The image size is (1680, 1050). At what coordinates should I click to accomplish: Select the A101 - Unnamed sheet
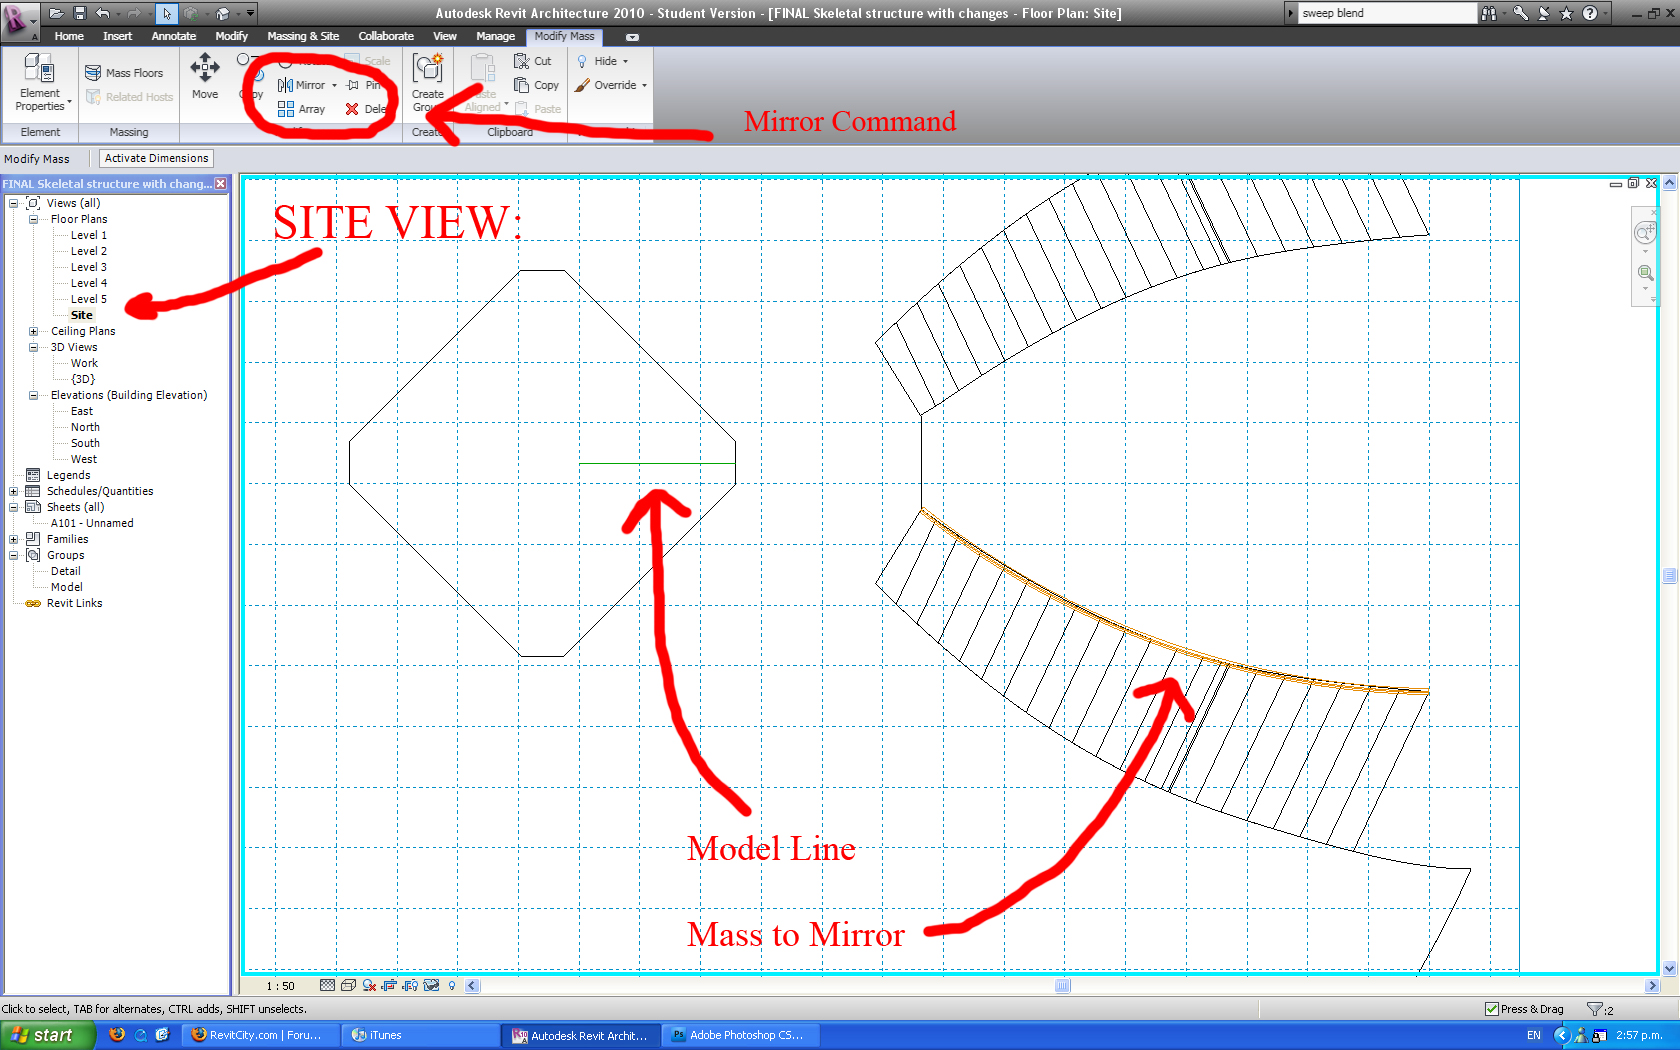92,523
